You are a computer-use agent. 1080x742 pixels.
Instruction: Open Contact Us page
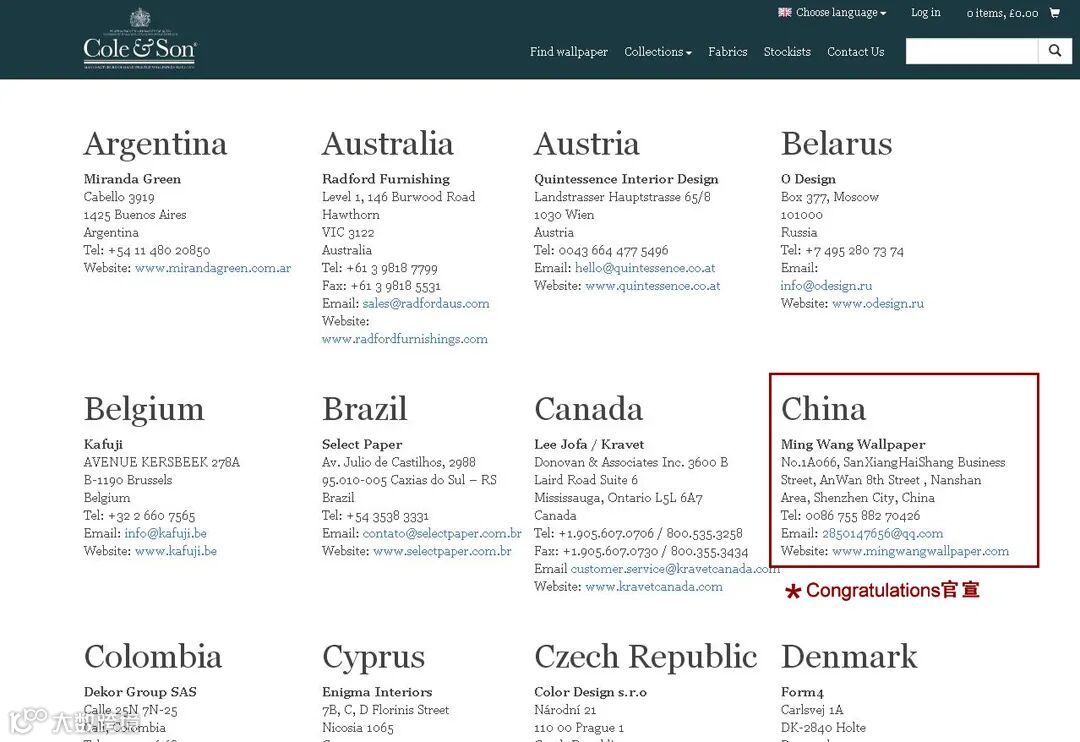[x=855, y=52]
